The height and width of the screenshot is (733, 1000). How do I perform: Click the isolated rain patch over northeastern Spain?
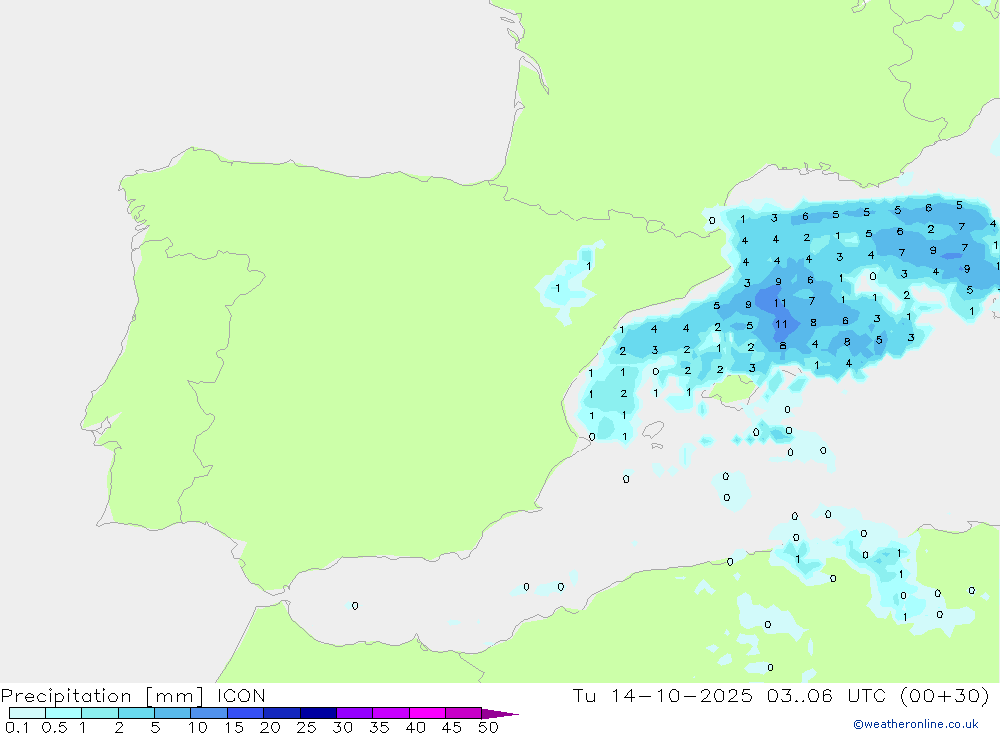point(571,283)
